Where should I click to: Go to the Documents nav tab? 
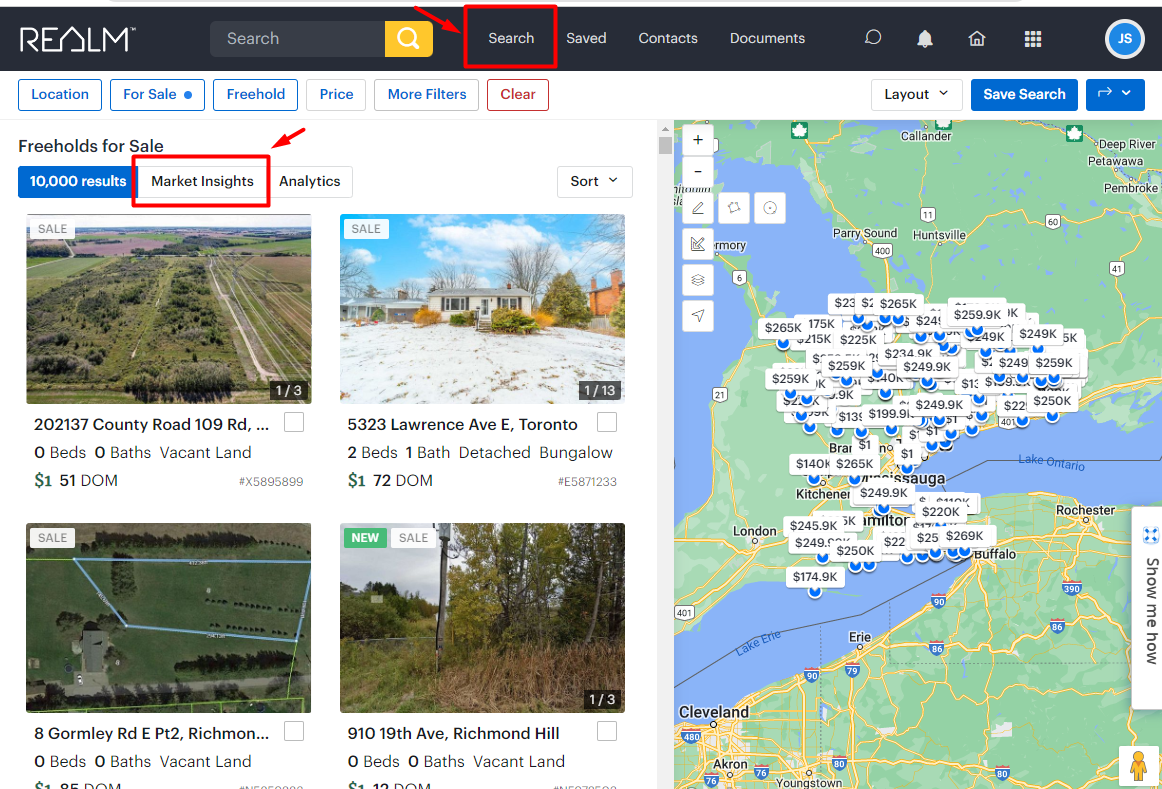click(767, 39)
